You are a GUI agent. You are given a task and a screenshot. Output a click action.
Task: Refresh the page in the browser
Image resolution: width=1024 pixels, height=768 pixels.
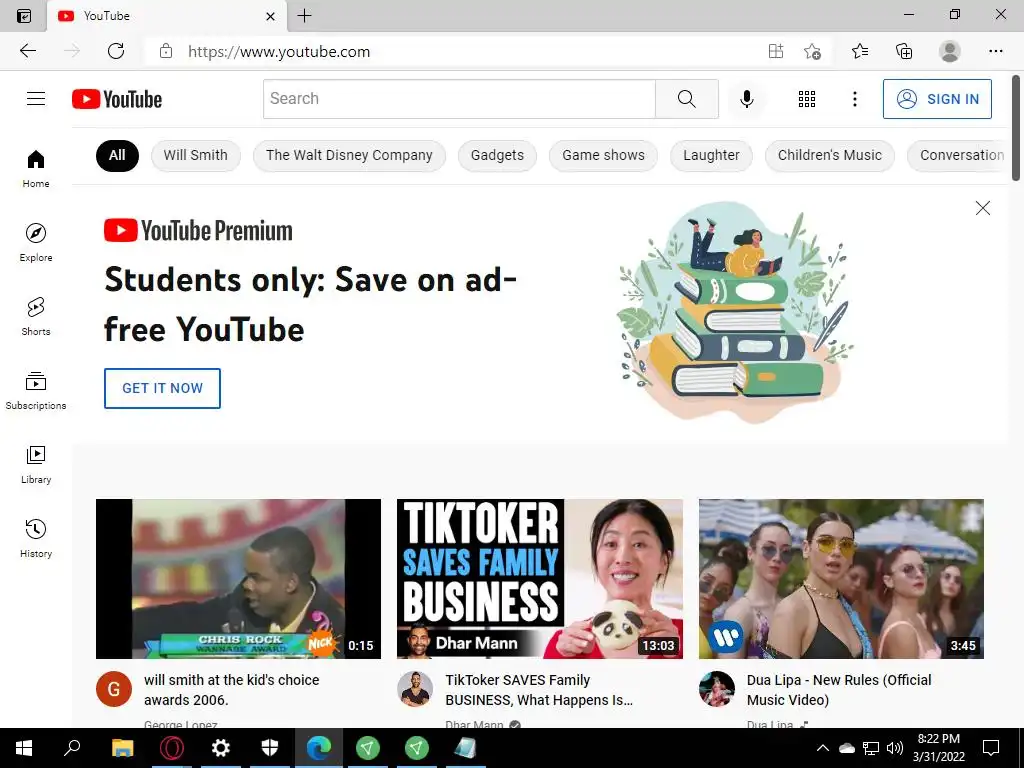pos(116,51)
